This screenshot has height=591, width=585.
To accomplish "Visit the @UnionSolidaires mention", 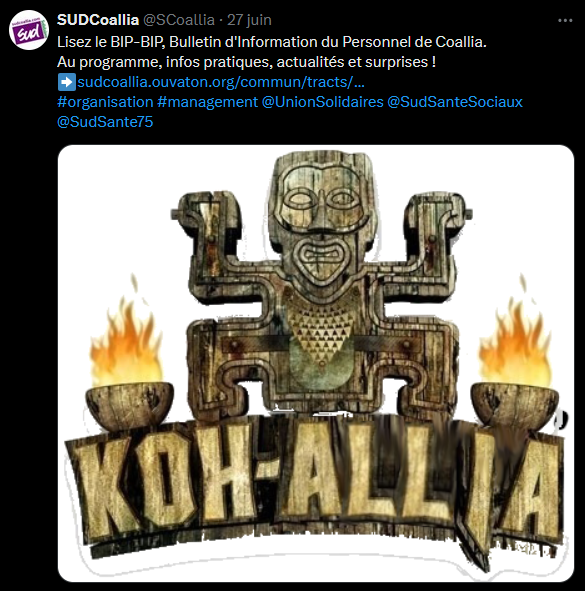I will coord(323,102).
